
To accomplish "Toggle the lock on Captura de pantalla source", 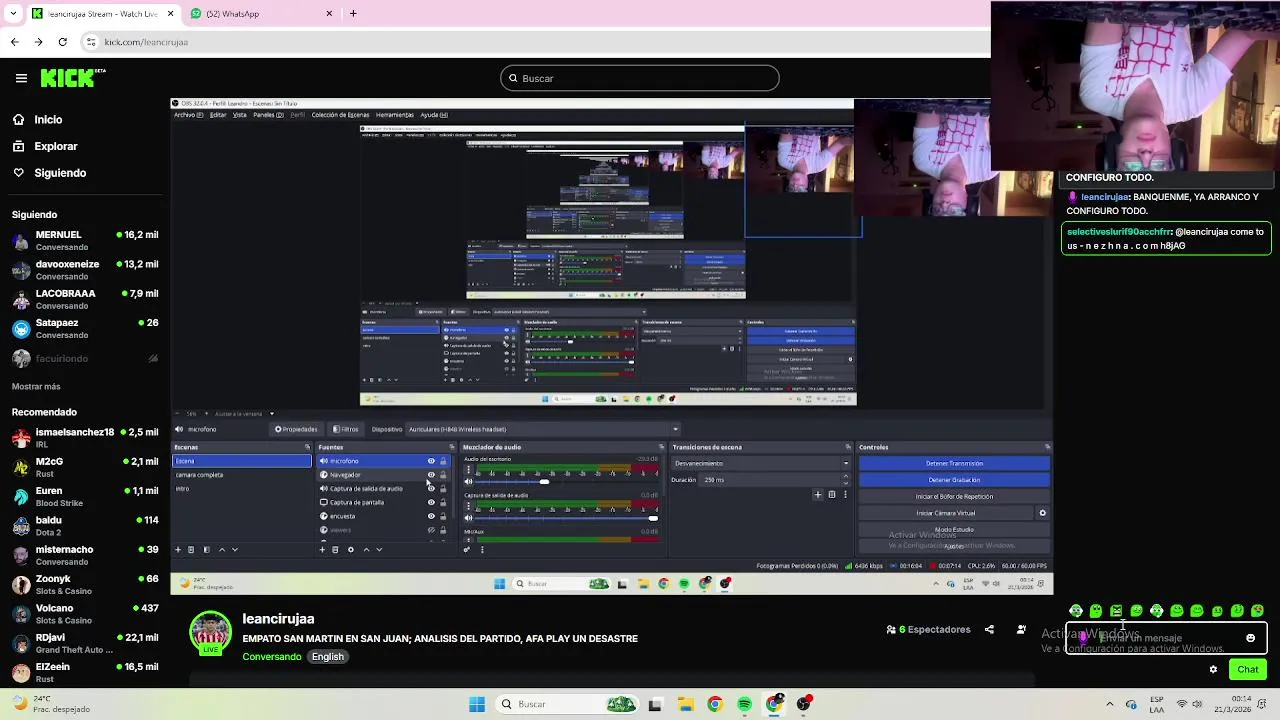I will tap(443, 502).
